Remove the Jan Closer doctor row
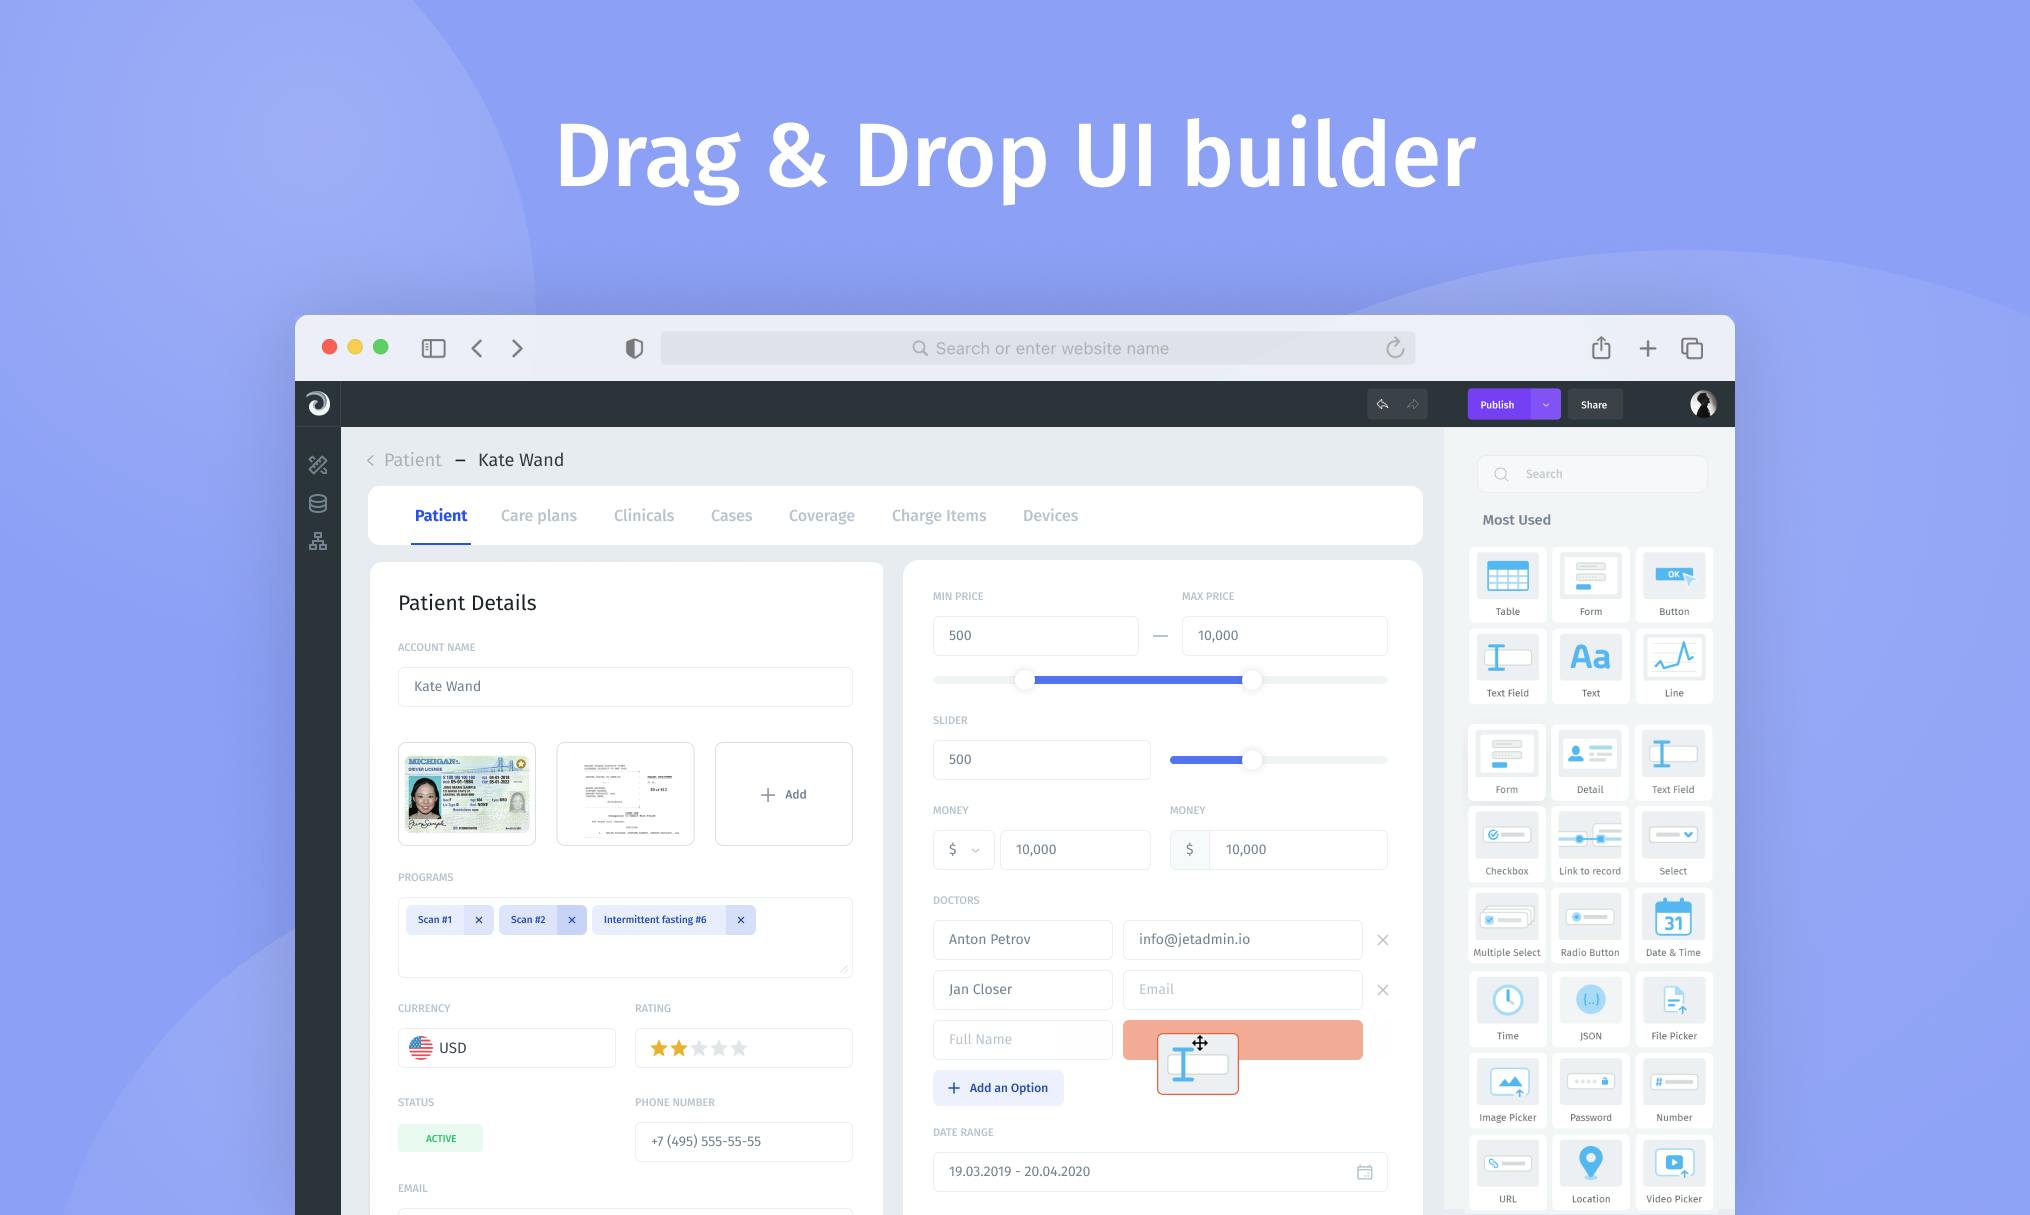Viewport: 2030px width, 1215px height. point(1383,990)
